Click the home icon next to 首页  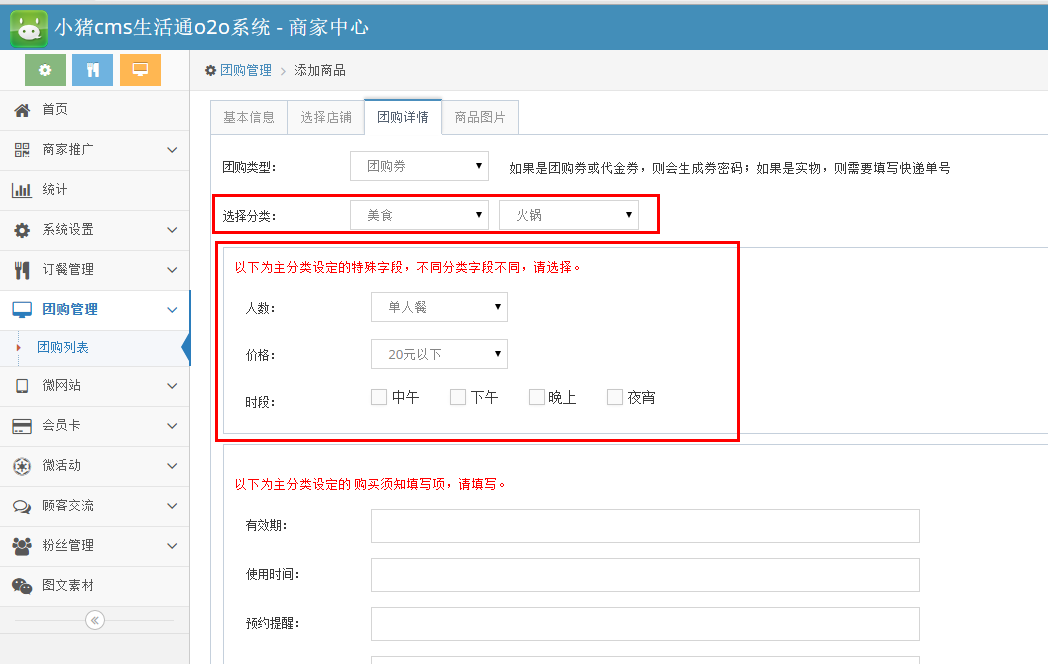pyautogui.click(x=22, y=111)
